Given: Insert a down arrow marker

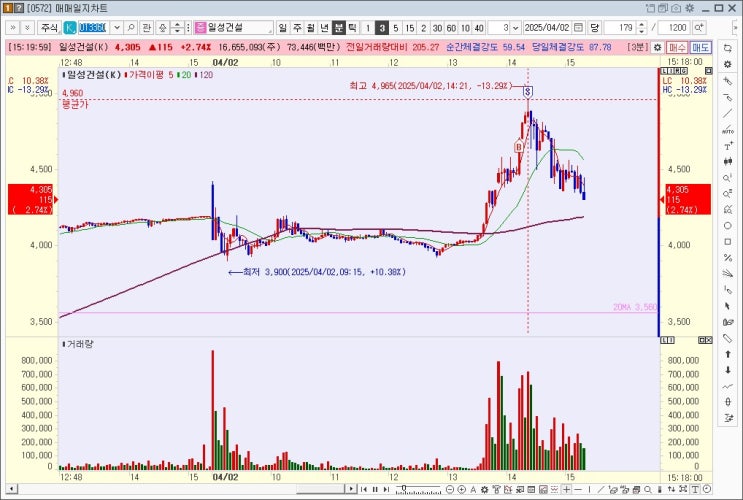Looking at the screenshot, I should tap(728, 370).
